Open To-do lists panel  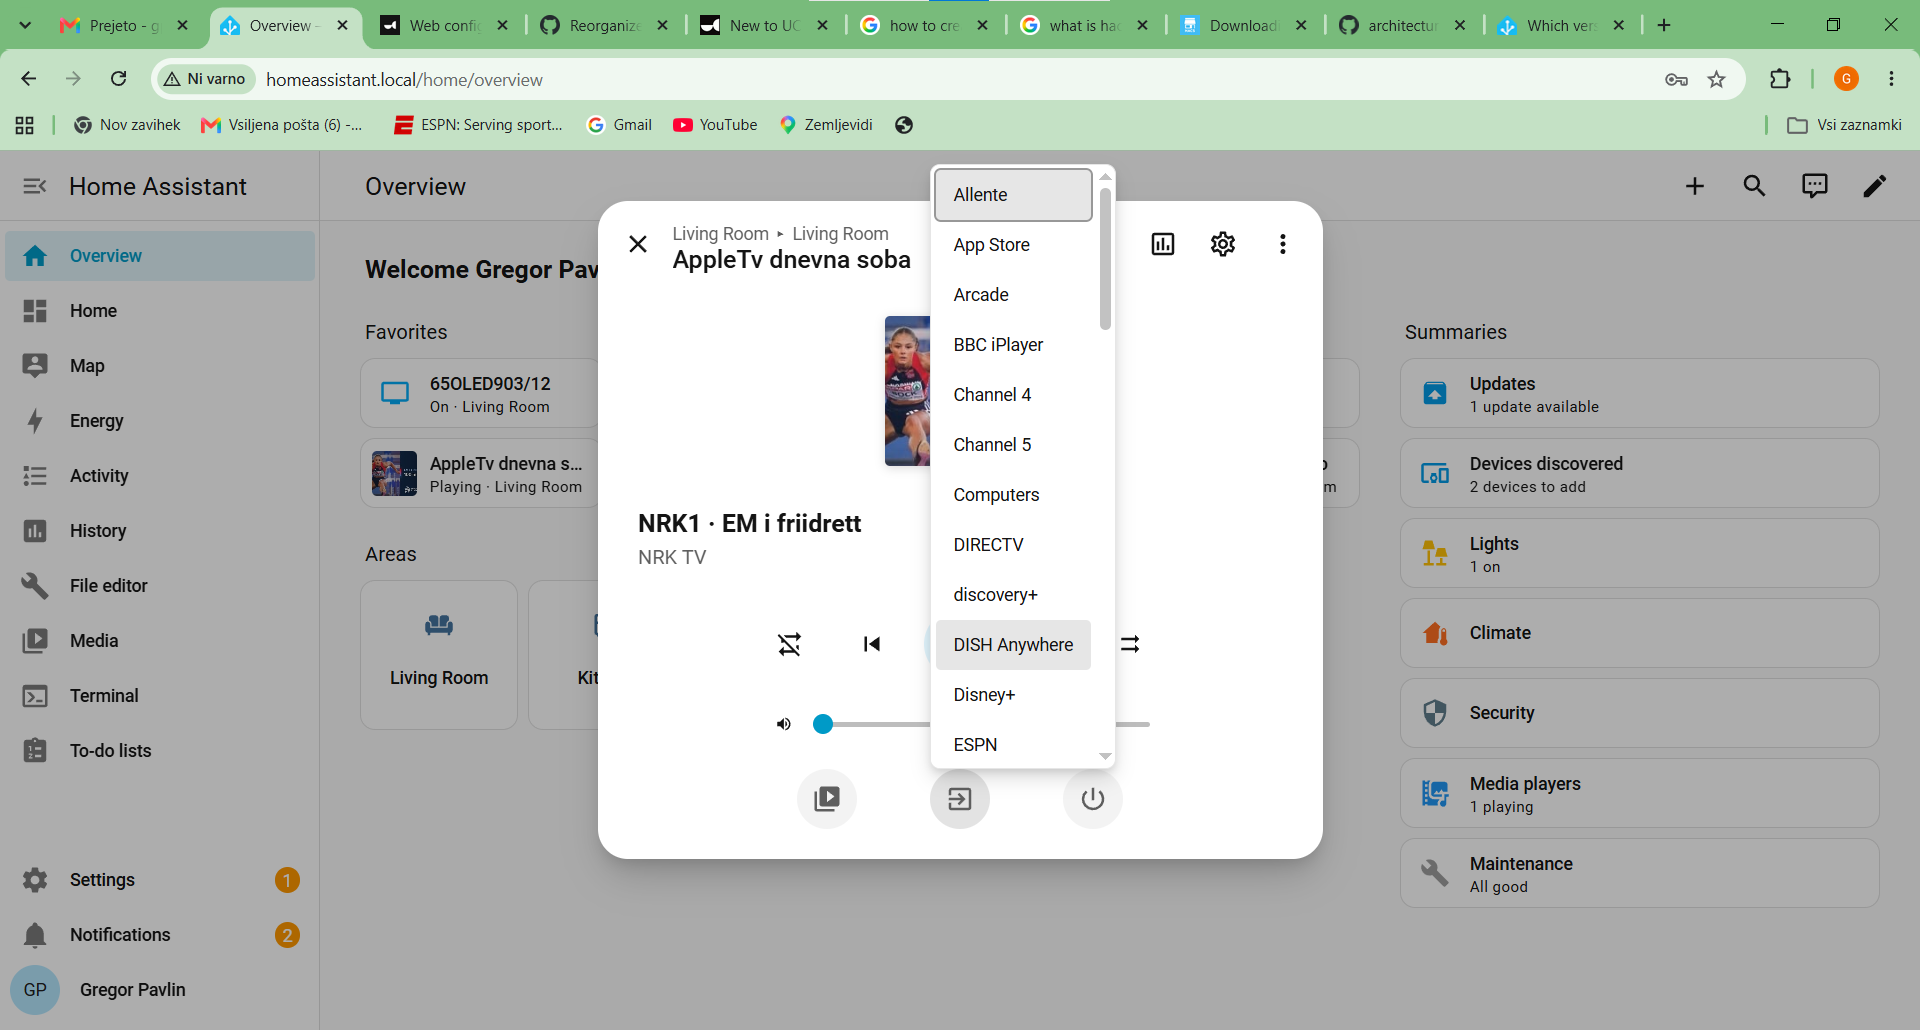[160, 751]
